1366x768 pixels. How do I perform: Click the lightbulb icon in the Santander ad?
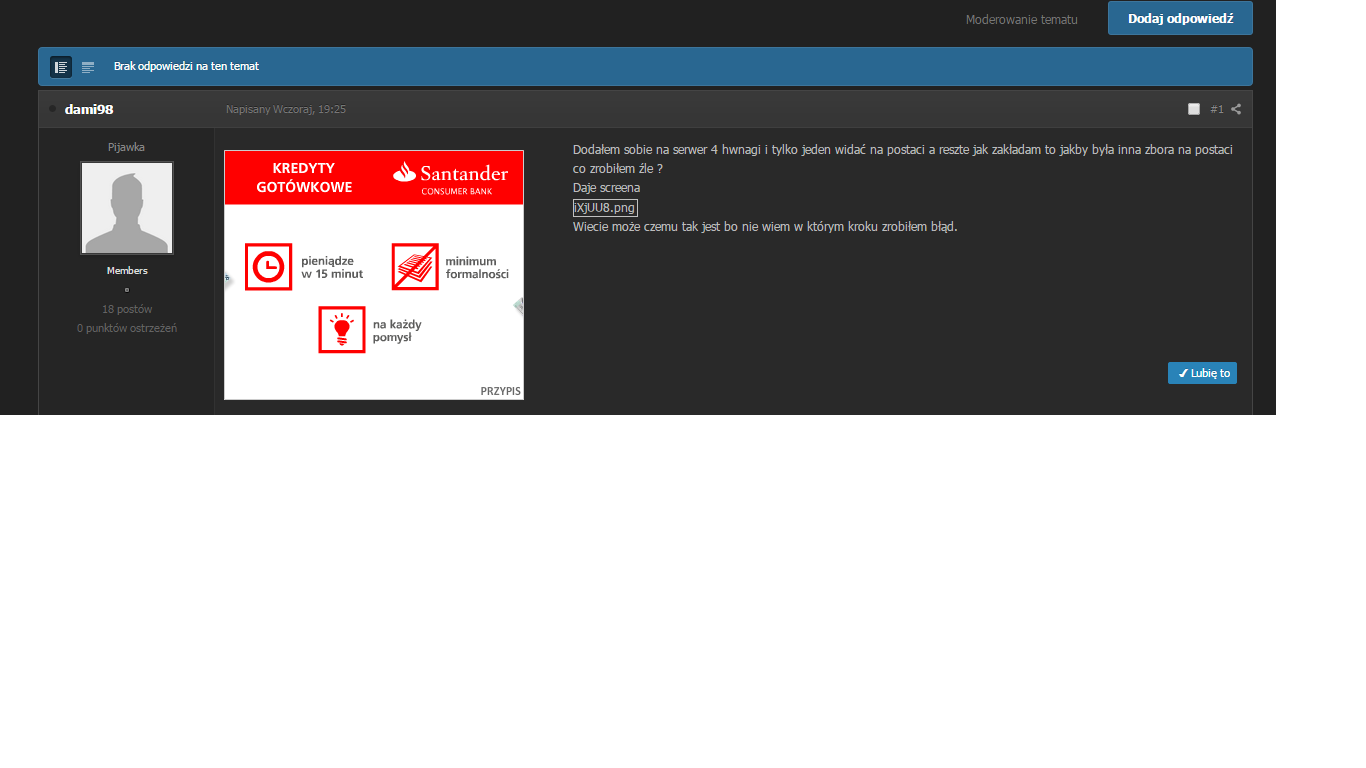coord(342,330)
